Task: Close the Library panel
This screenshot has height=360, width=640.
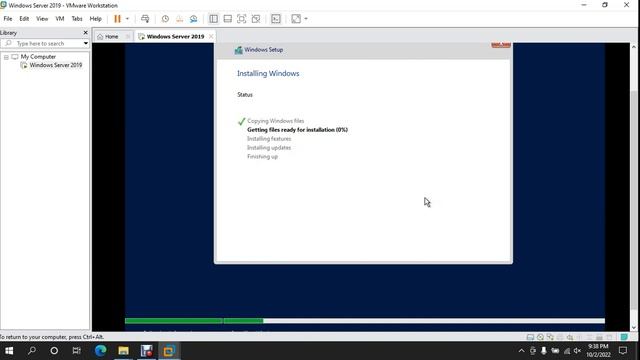Action: tap(85, 33)
